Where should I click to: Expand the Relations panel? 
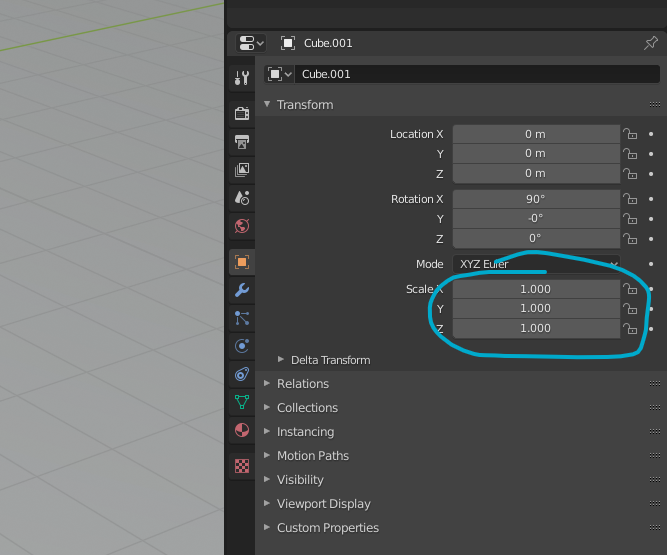pyautogui.click(x=302, y=384)
